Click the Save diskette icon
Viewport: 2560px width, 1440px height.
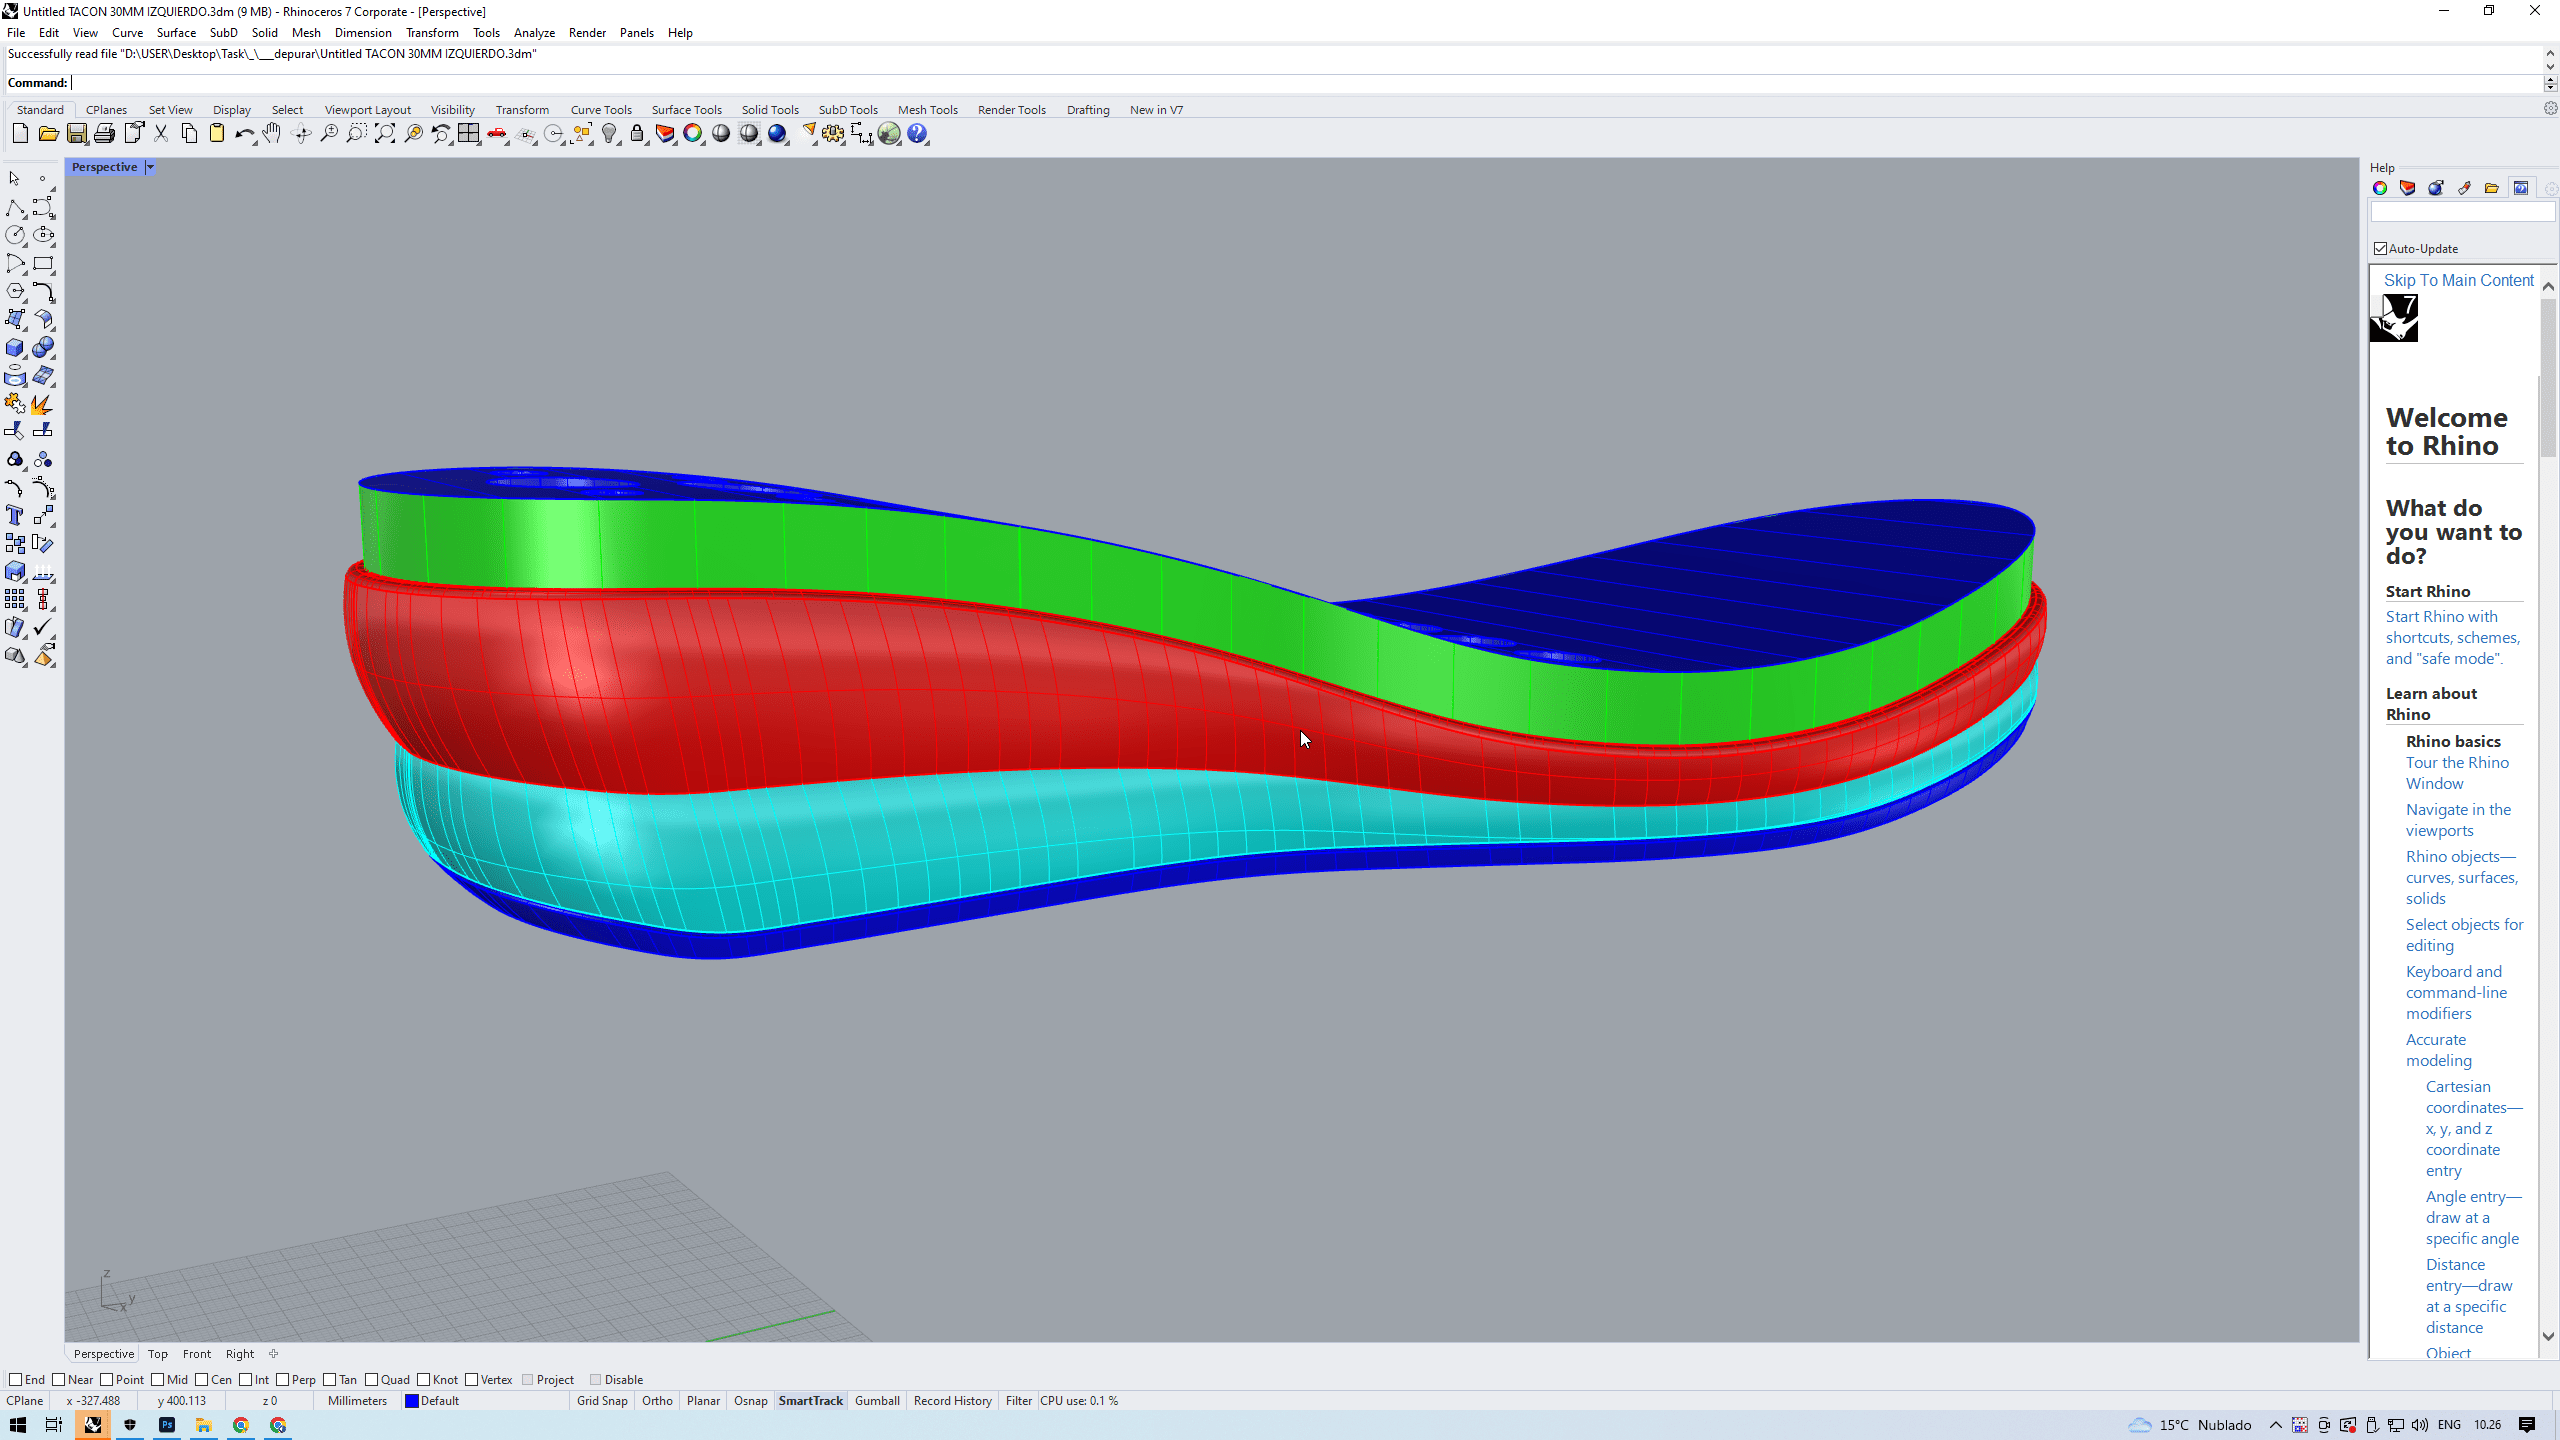pos(76,134)
